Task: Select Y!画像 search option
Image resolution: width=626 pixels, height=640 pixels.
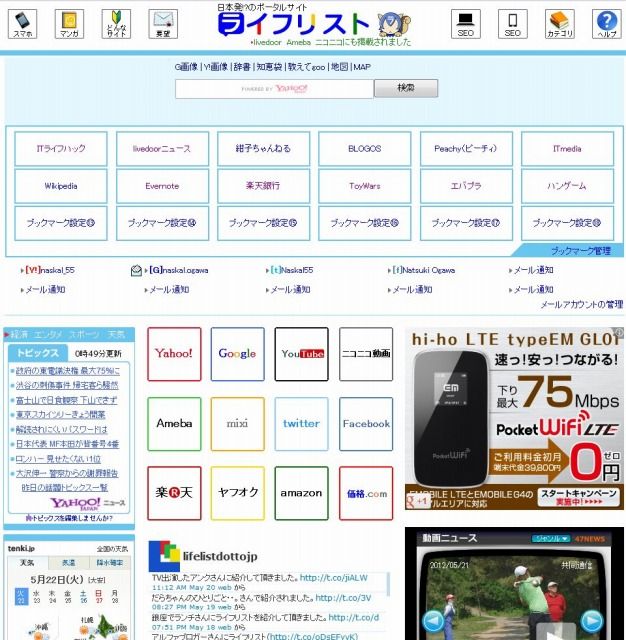Action: point(216,67)
